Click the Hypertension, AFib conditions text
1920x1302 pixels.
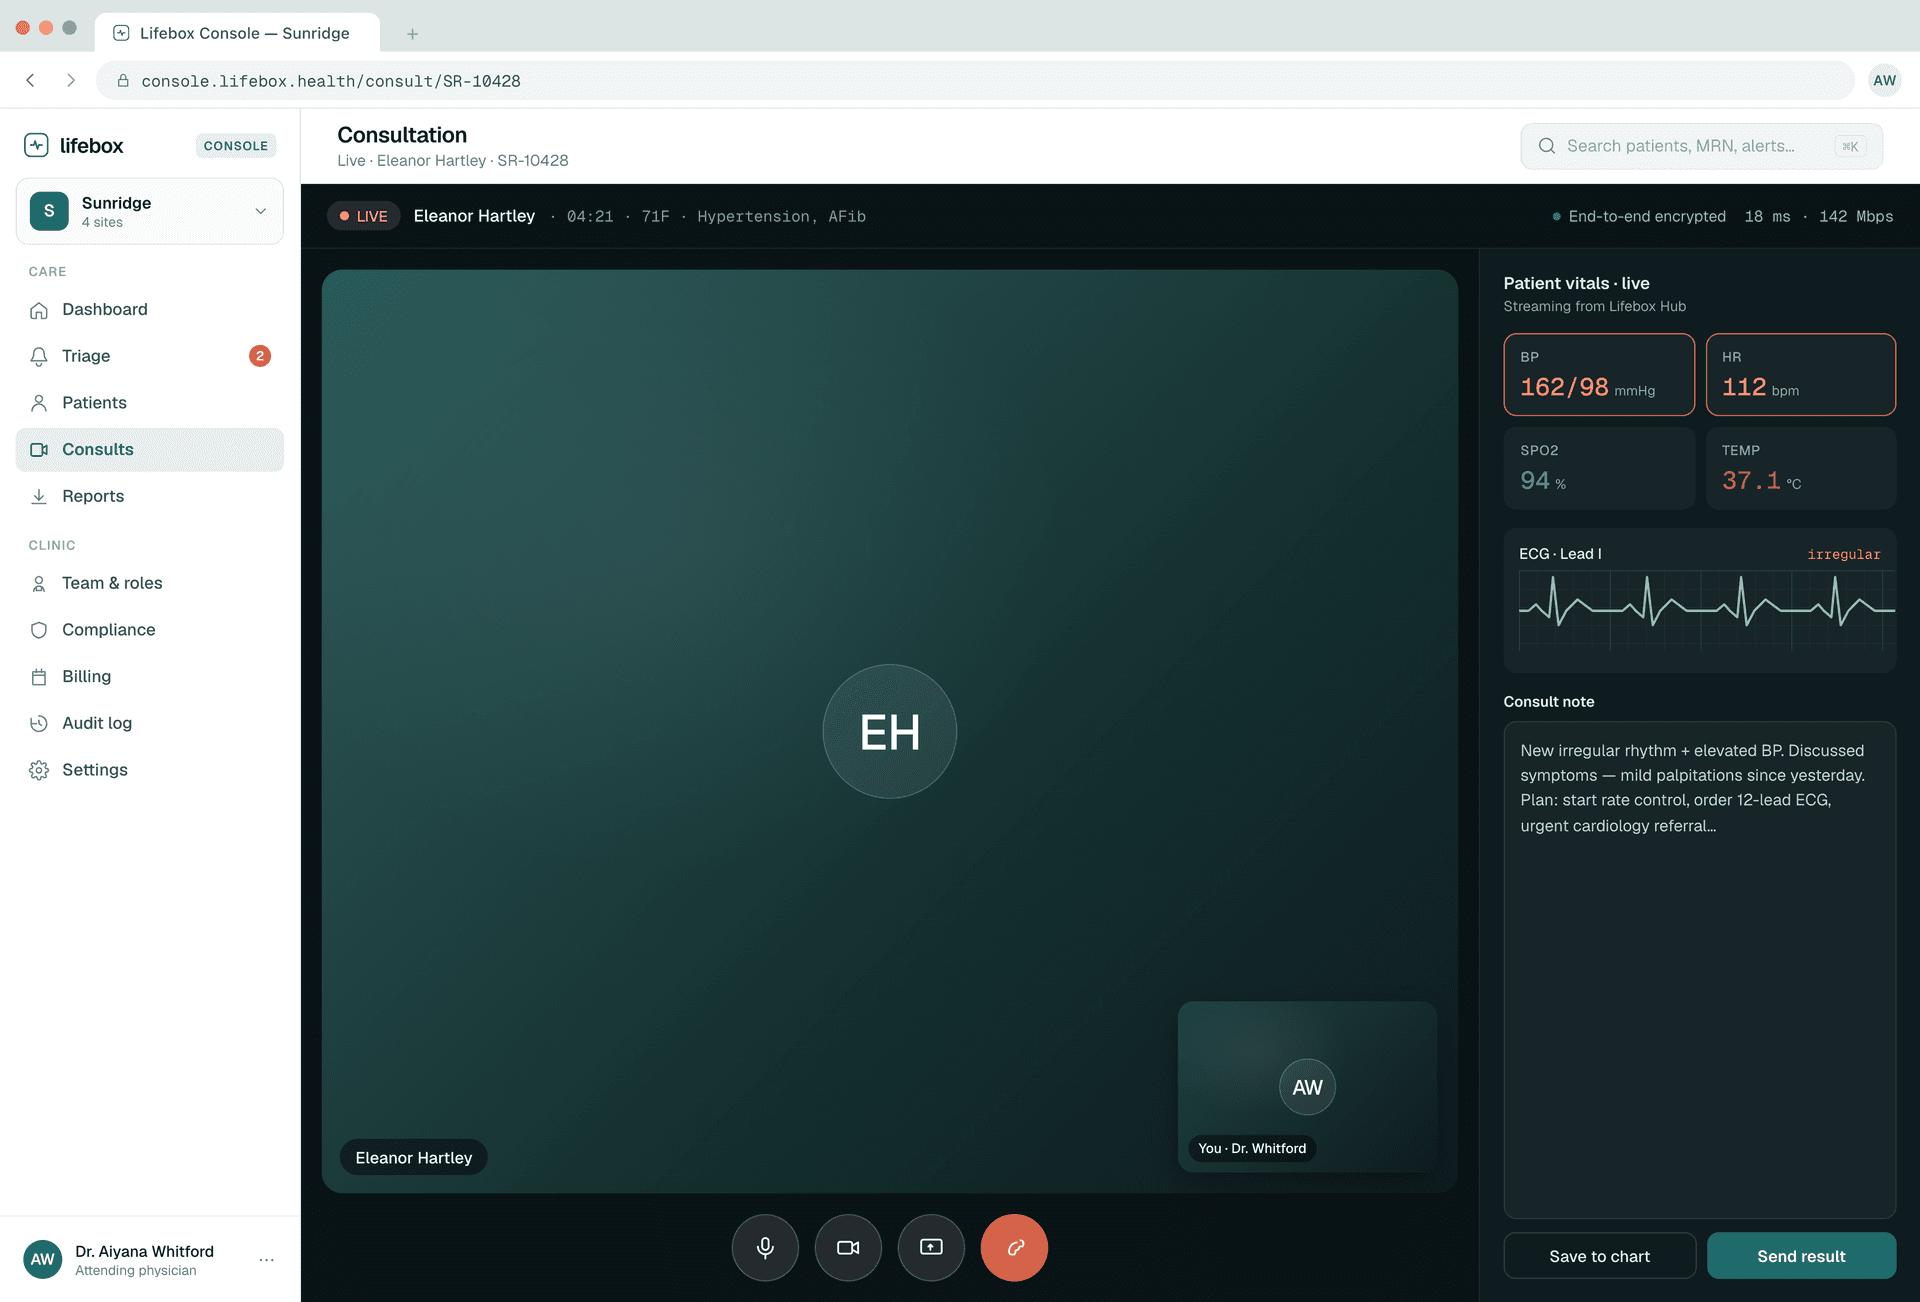[x=781, y=216]
